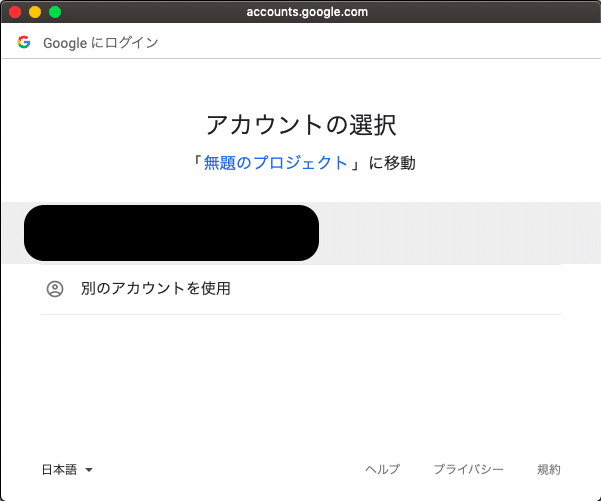
Task: Click the person icon for another account
Action: pyautogui.click(x=55, y=289)
